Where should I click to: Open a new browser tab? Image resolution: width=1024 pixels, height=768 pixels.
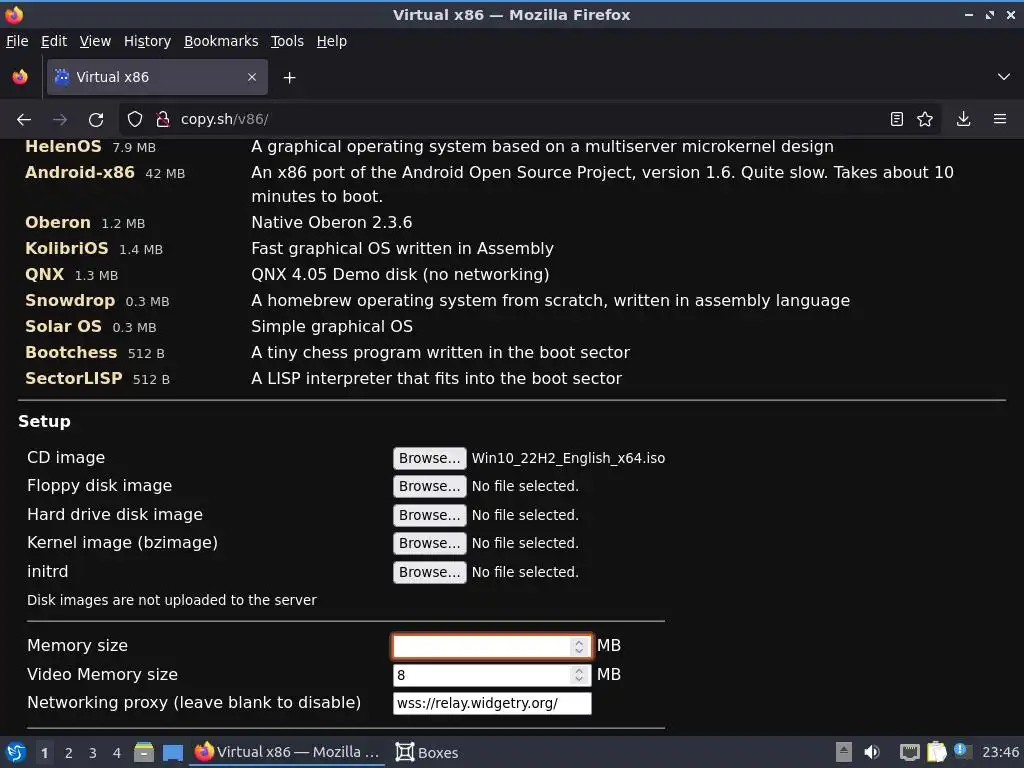point(289,78)
